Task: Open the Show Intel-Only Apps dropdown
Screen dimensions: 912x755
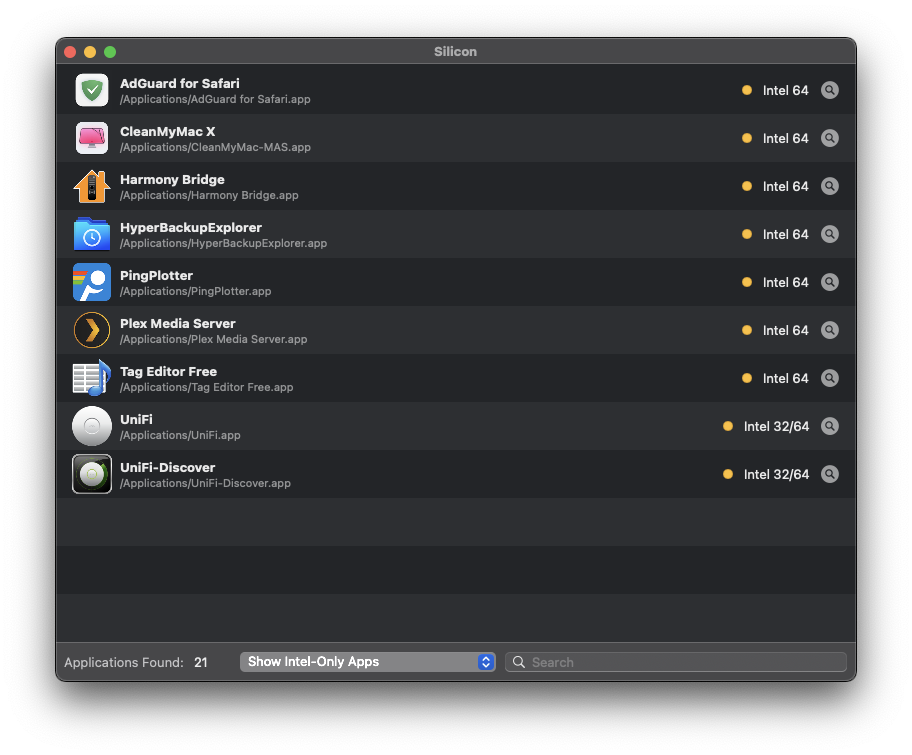Action: [x=368, y=662]
